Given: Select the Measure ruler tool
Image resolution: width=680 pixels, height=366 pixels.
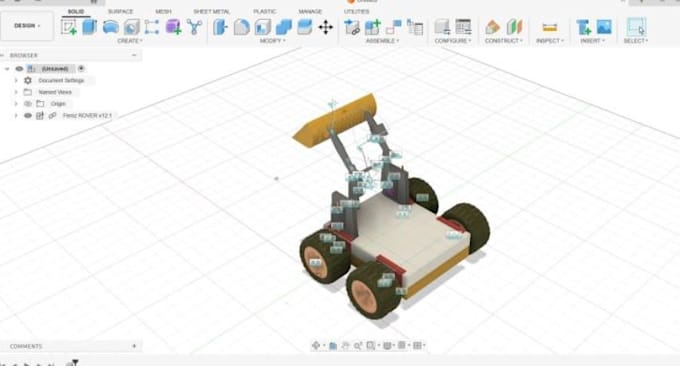Looking at the screenshot, I should click(x=549, y=27).
